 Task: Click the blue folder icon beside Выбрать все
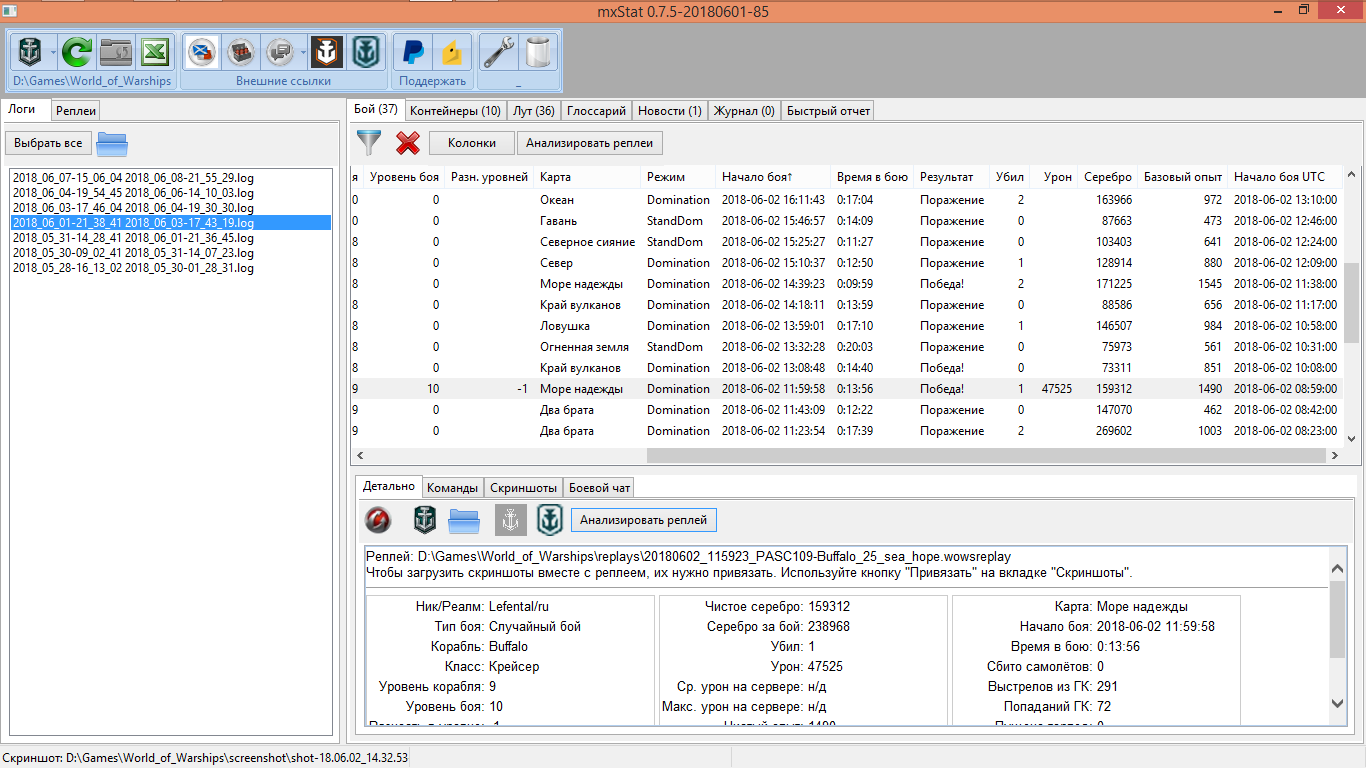(x=112, y=143)
